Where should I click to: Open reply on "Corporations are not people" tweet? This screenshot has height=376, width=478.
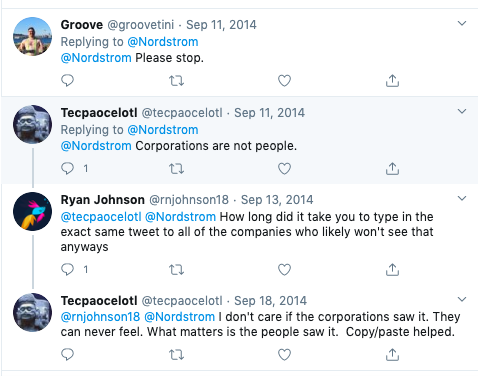pos(67,168)
